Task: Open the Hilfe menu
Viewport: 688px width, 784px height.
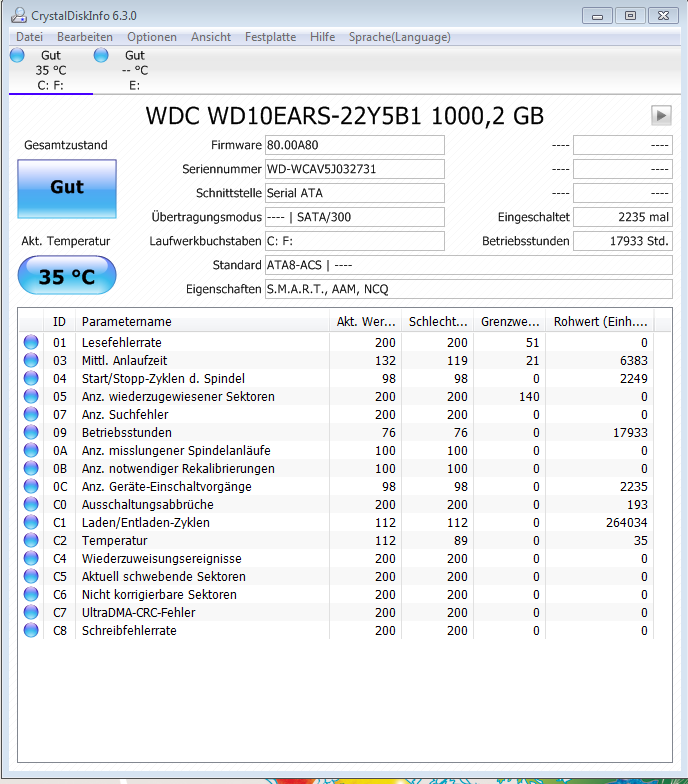Action: [x=322, y=37]
